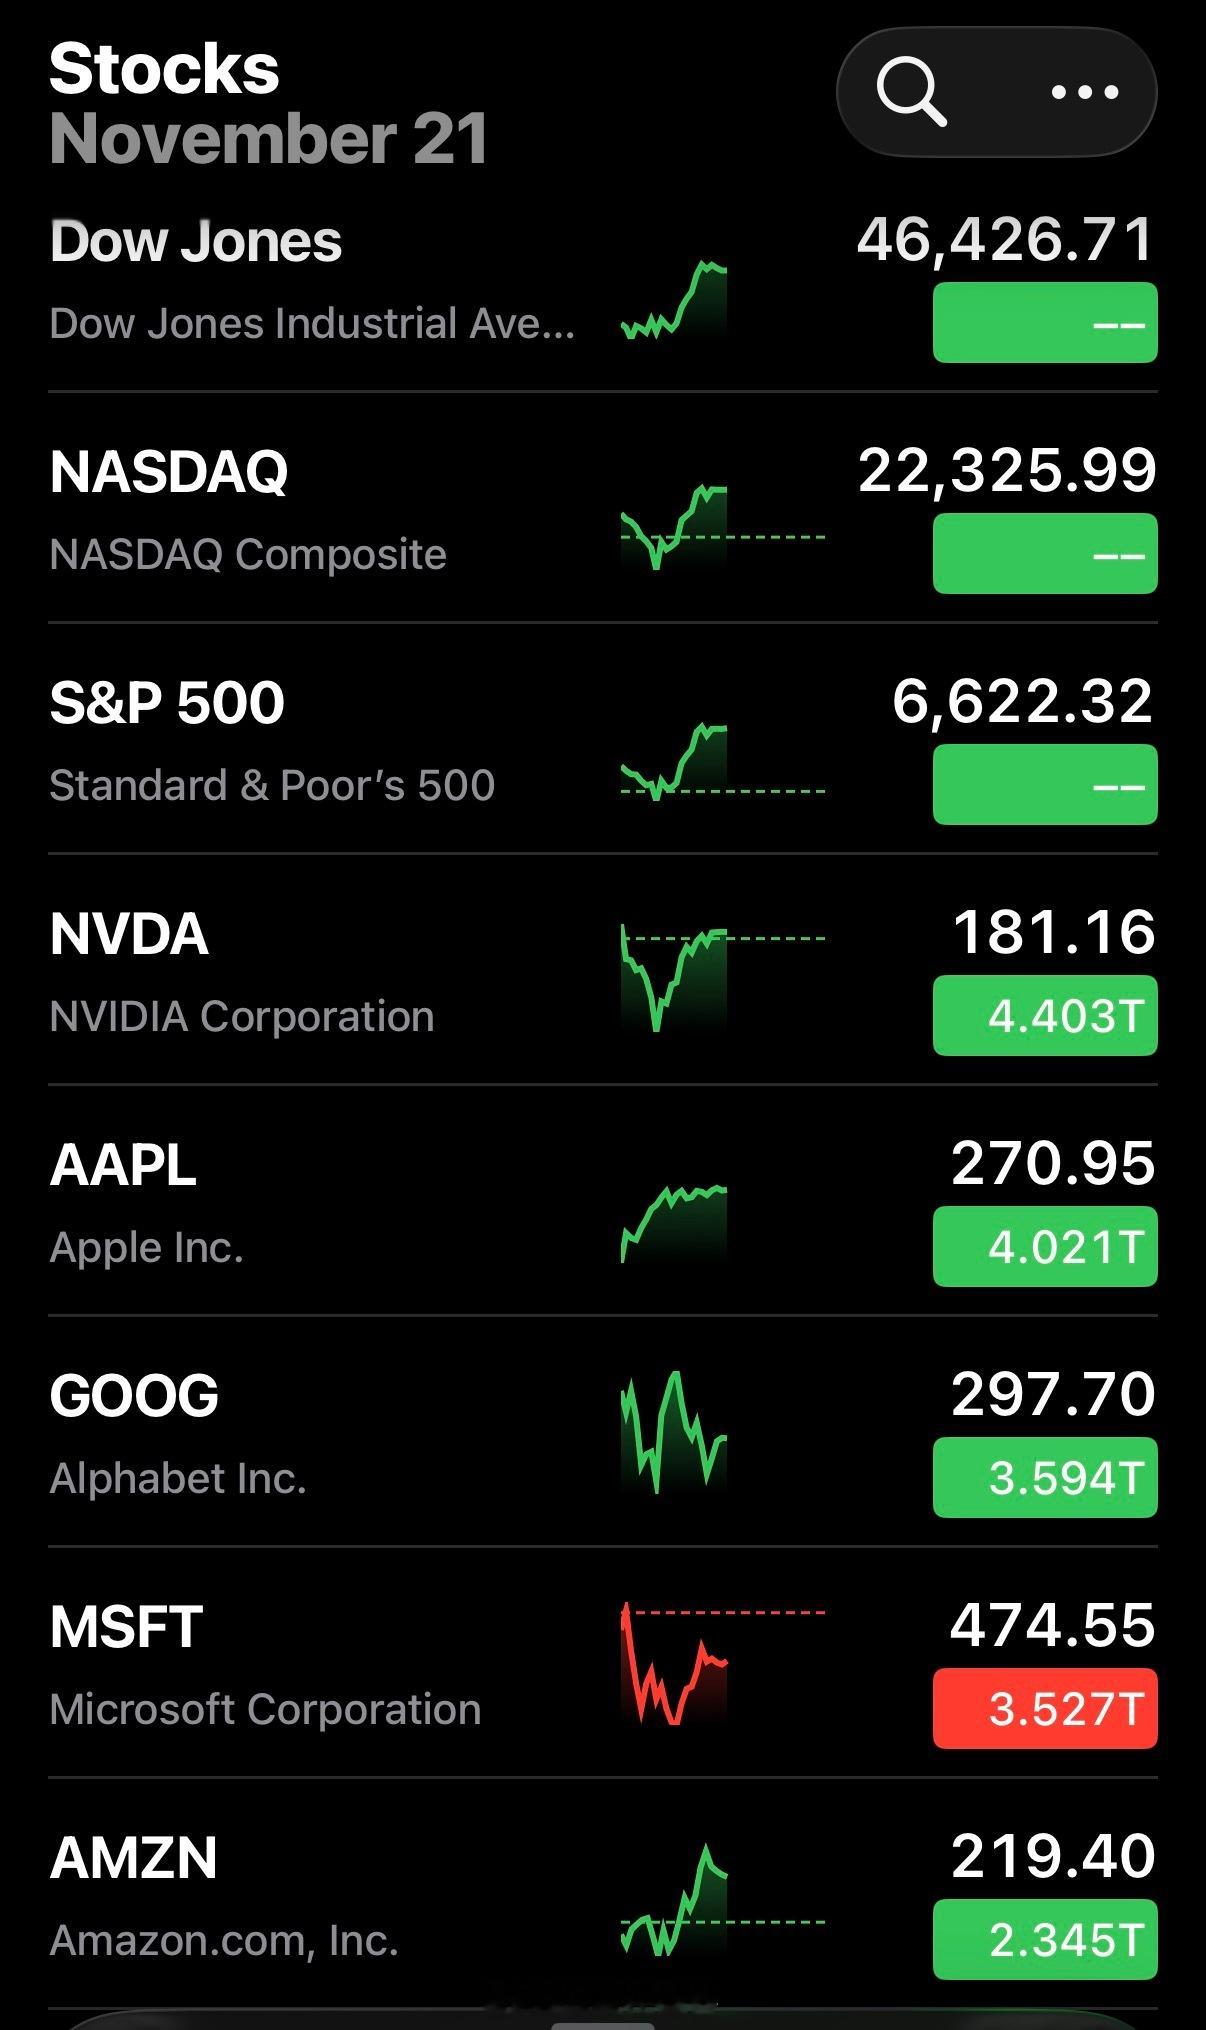Tap the GOOG sparkline chart
The width and height of the screenshot is (1206, 2030).
[675, 1432]
